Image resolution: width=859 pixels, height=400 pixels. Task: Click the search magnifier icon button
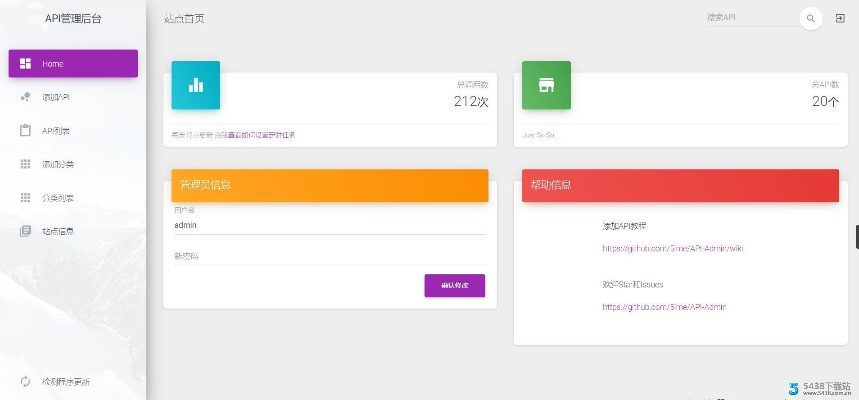[811, 19]
